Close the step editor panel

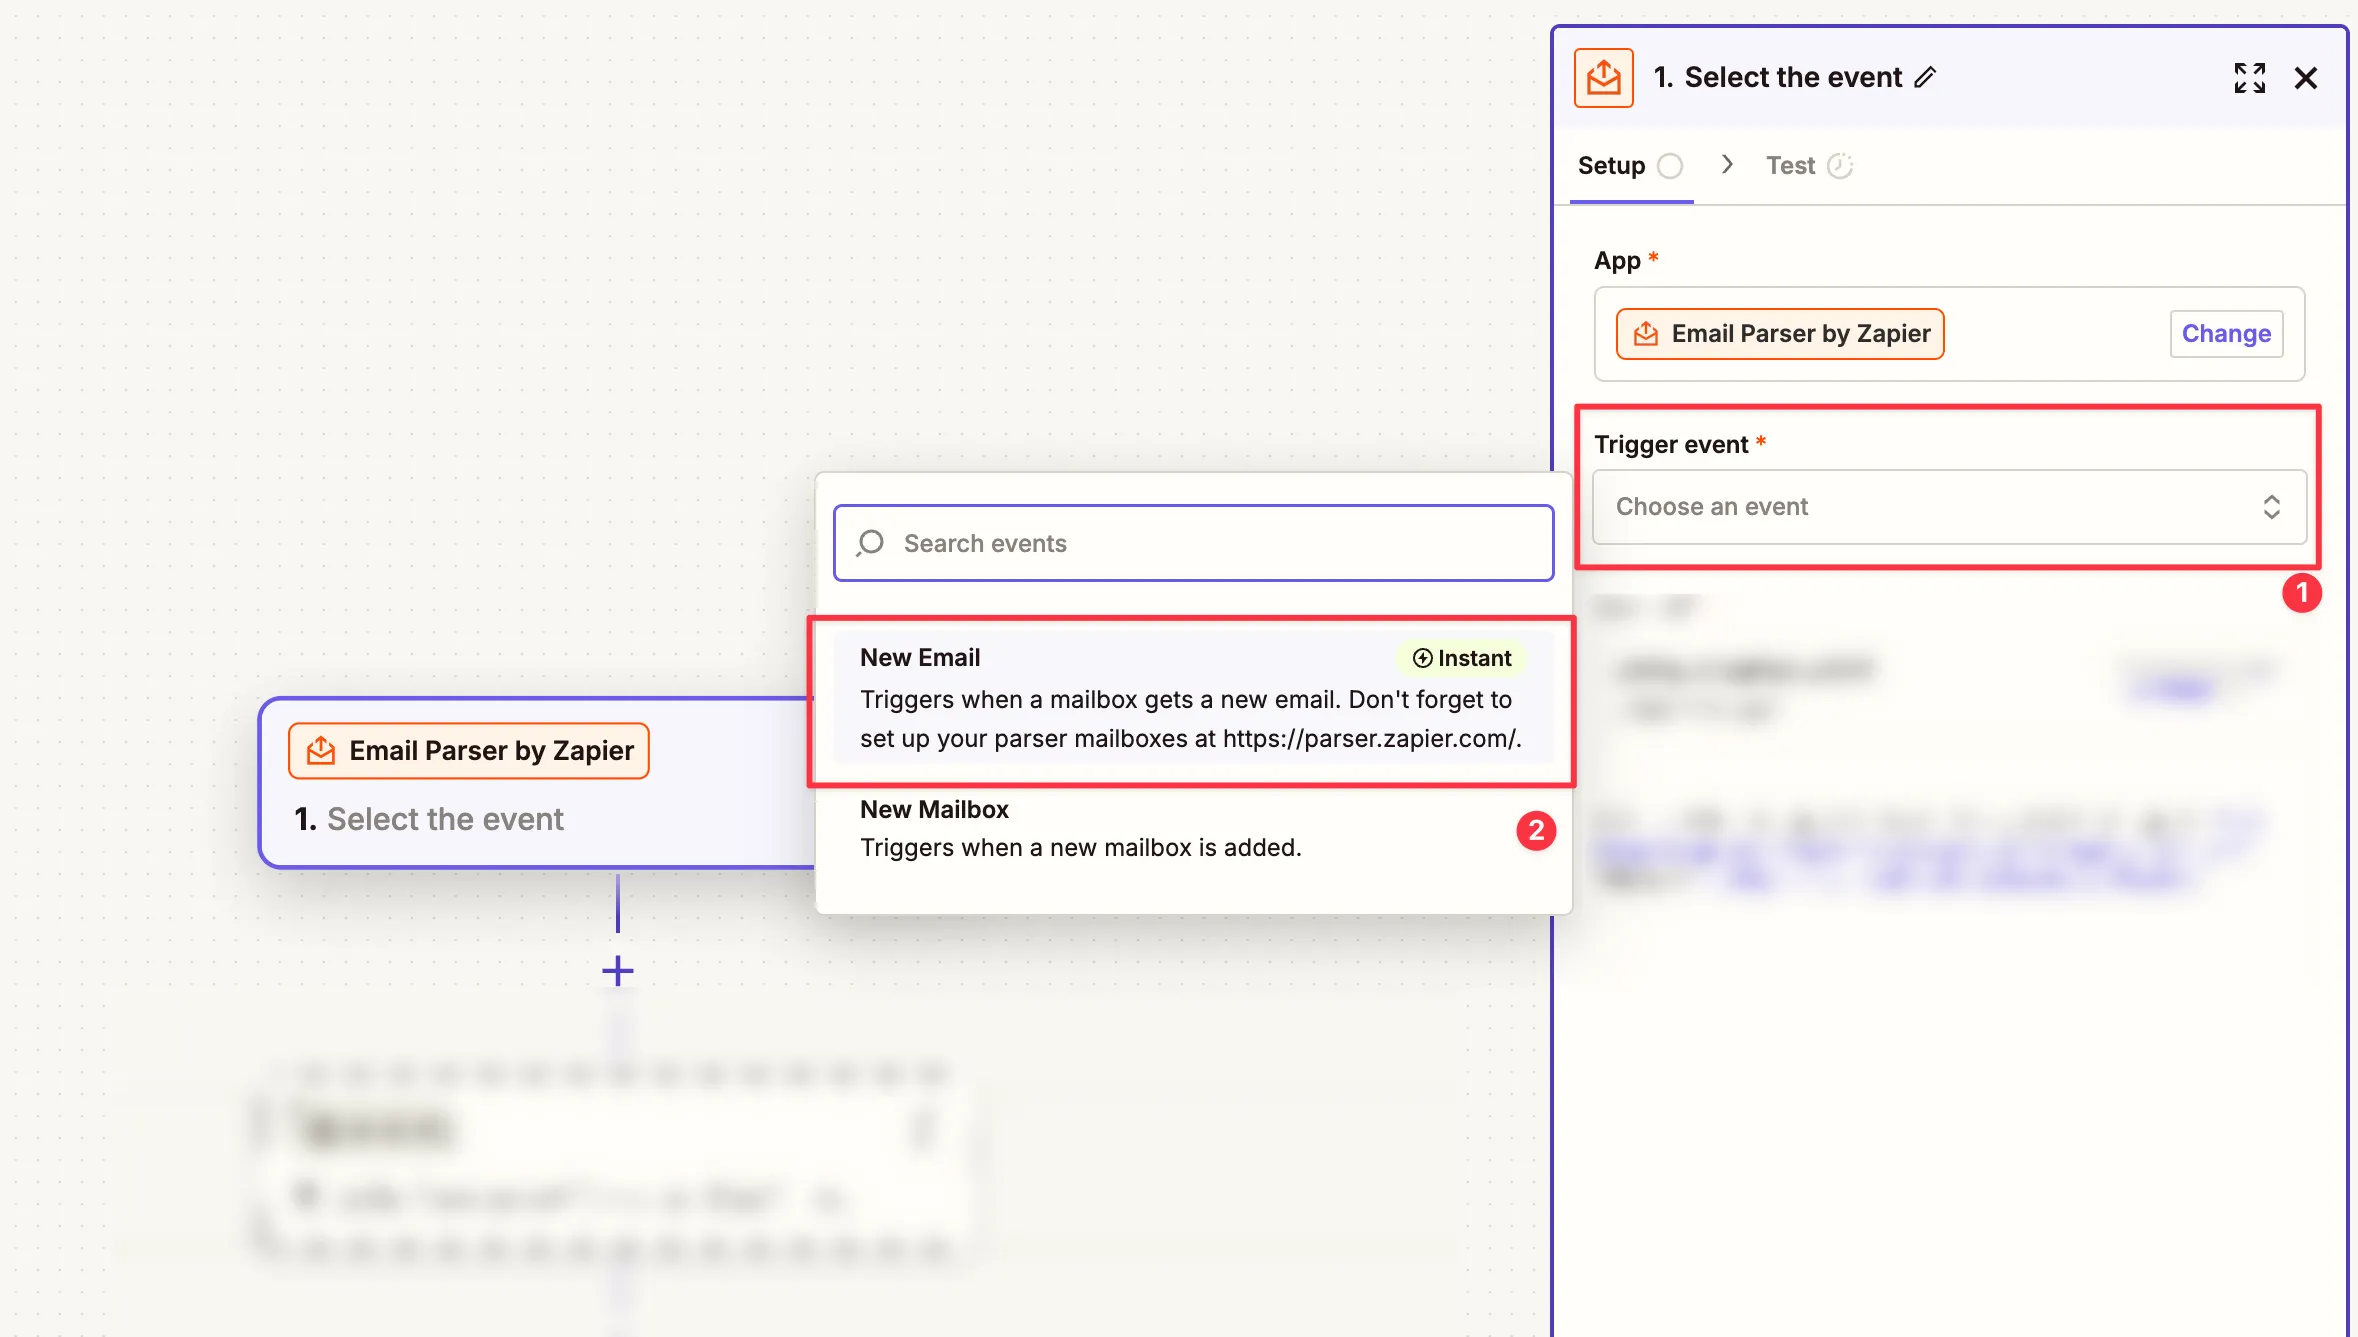pos(2306,78)
